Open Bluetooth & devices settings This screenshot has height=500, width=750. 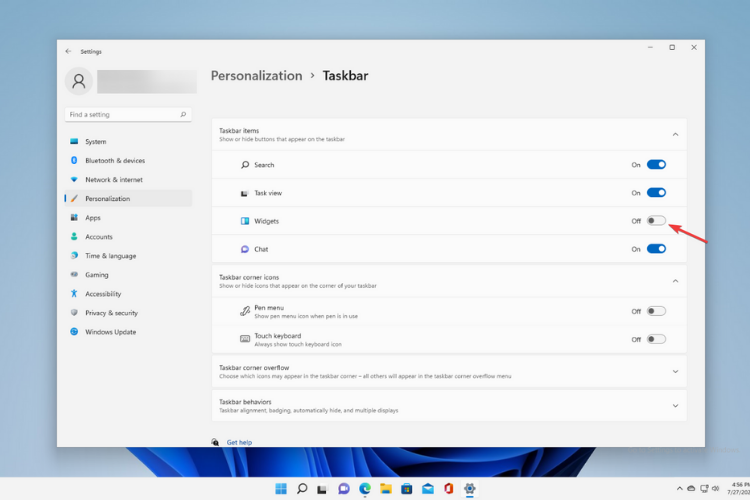[x=114, y=161]
